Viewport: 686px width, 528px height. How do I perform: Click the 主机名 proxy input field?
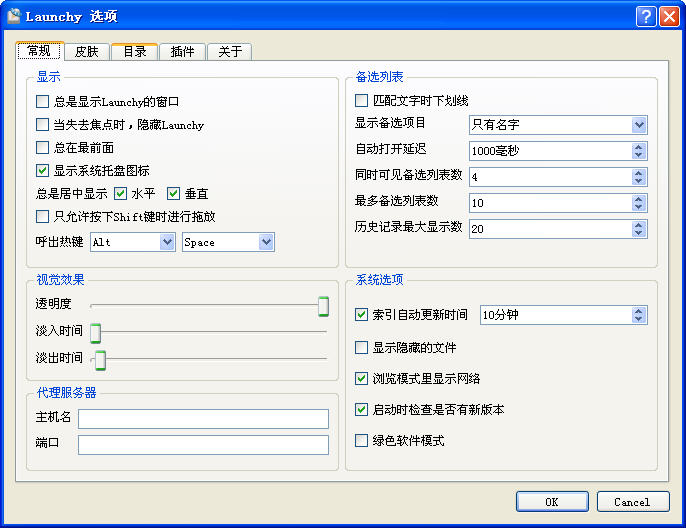pos(203,419)
